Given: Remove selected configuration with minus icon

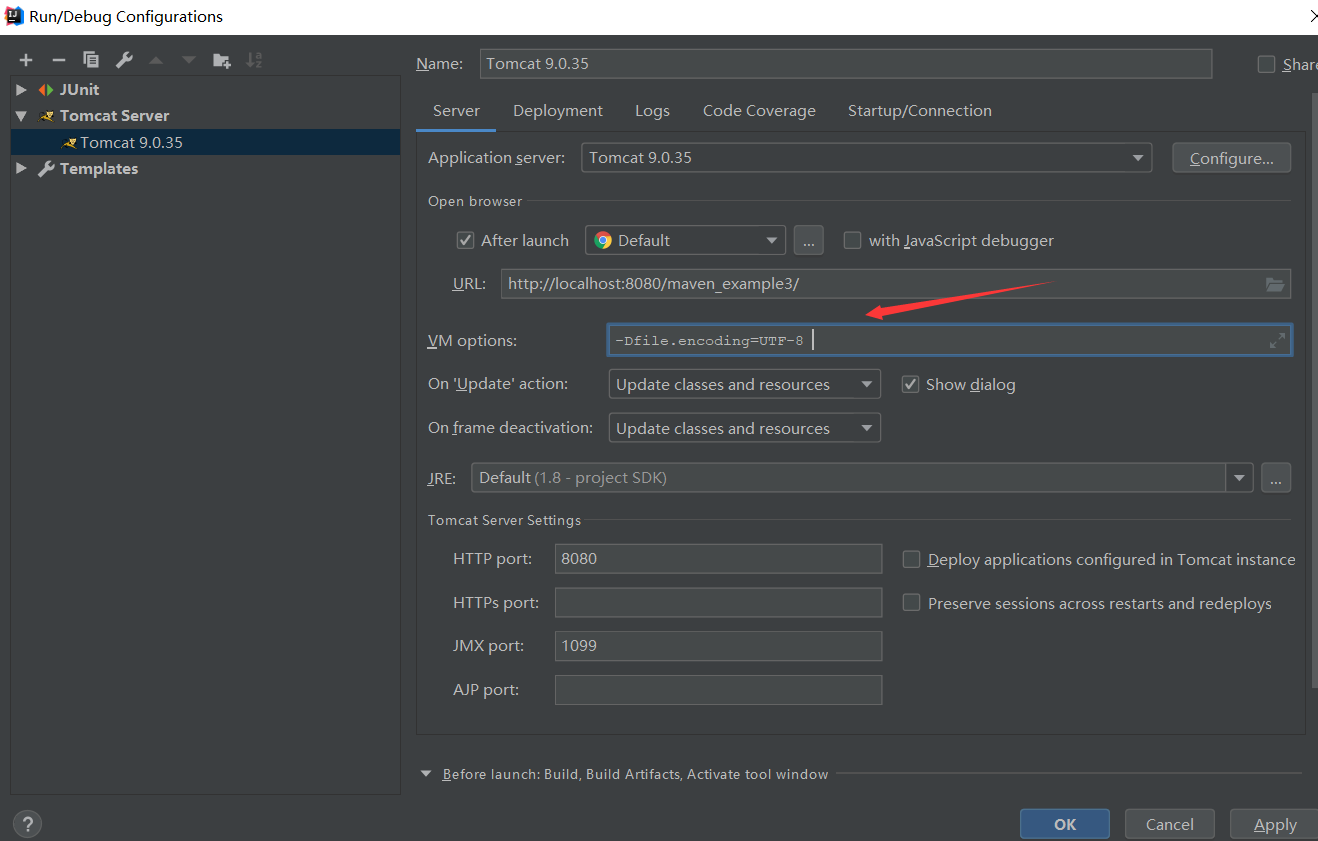Looking at the screenshot, I should (59, 60).
